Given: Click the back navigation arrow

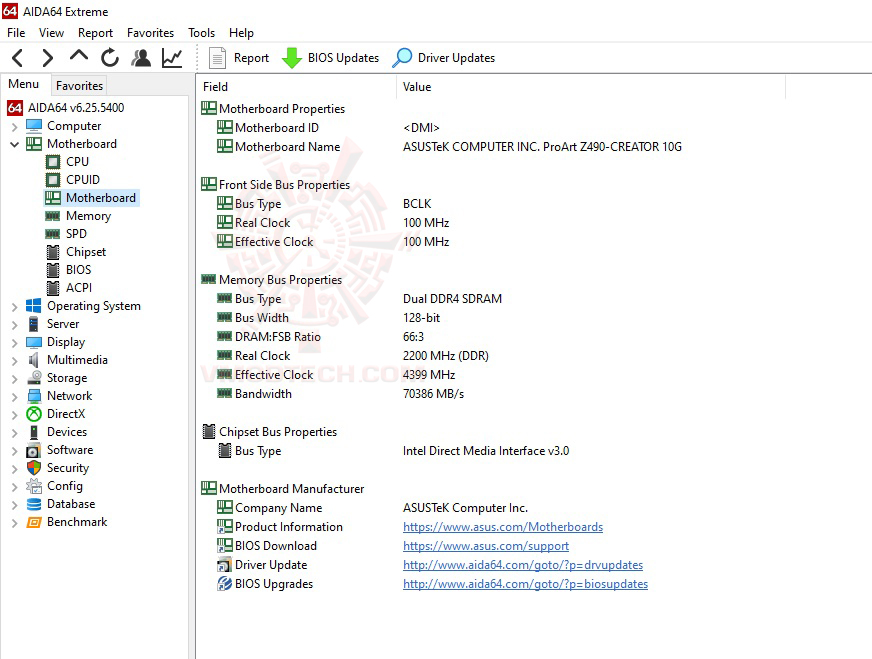Looking at the screenshot, I should tap(16, 57).
